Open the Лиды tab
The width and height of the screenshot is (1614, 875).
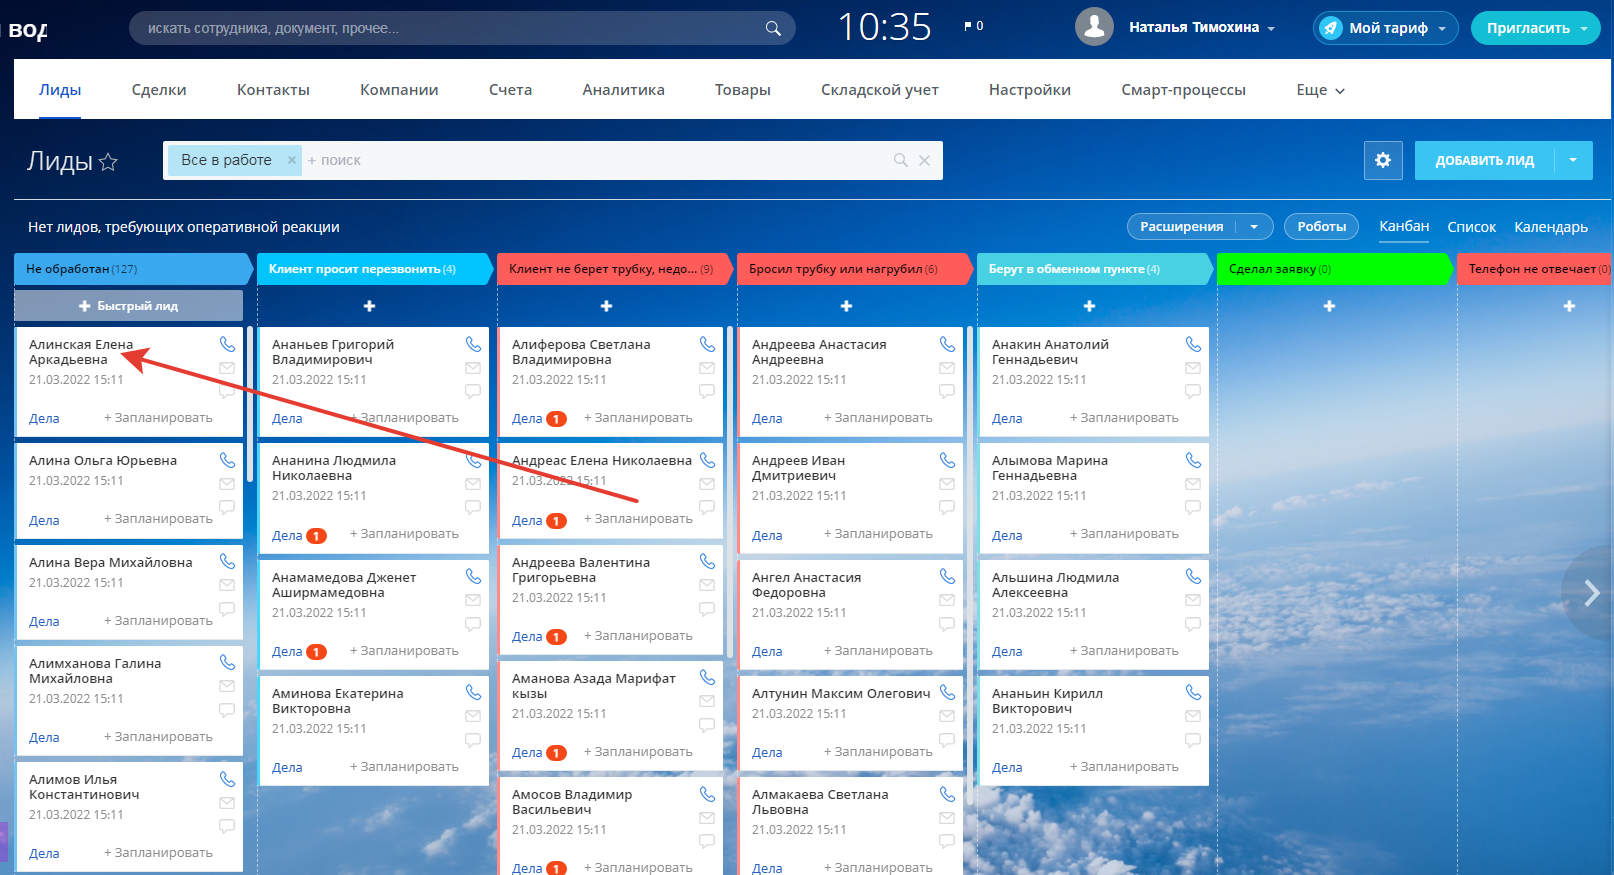point(60,90)
